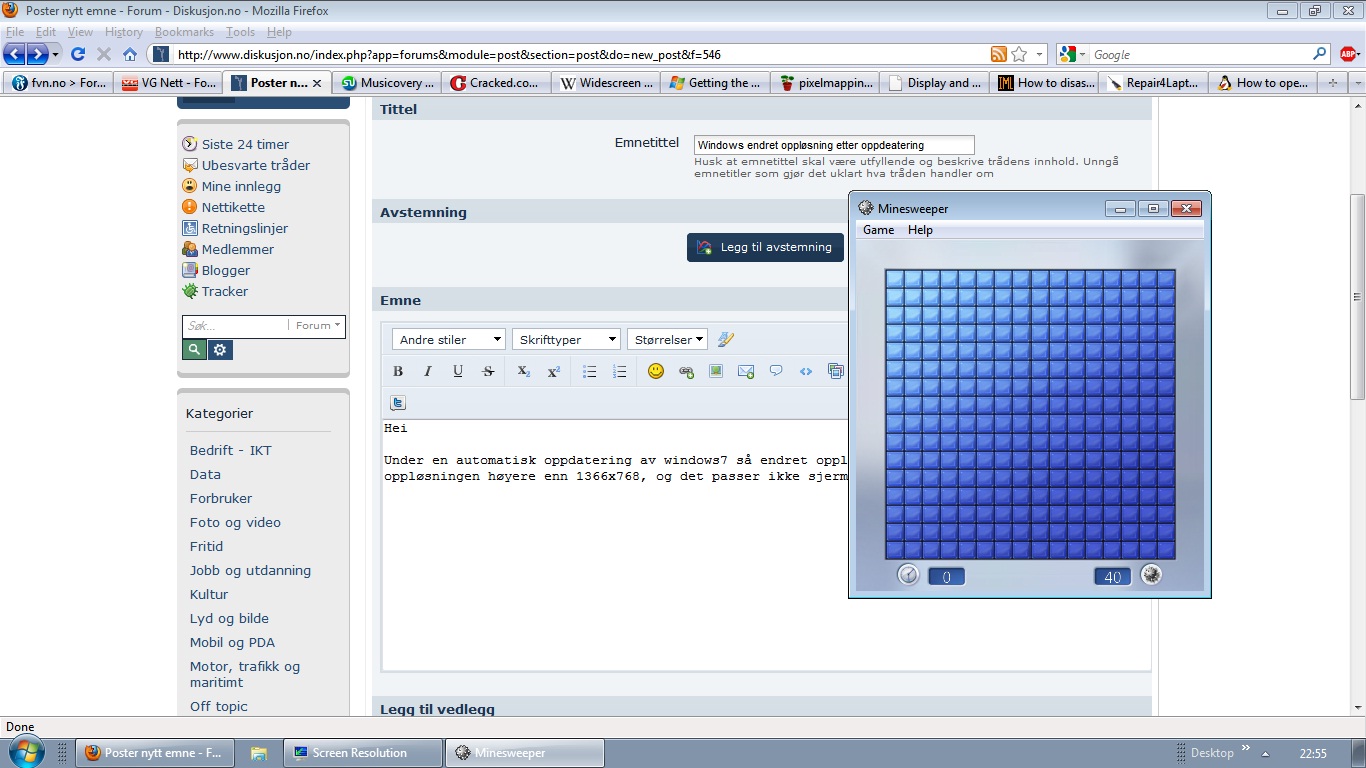This screenshot has height=768, width=1366.
Task: Click the green search button in sidebar
Action: [195, 349]
